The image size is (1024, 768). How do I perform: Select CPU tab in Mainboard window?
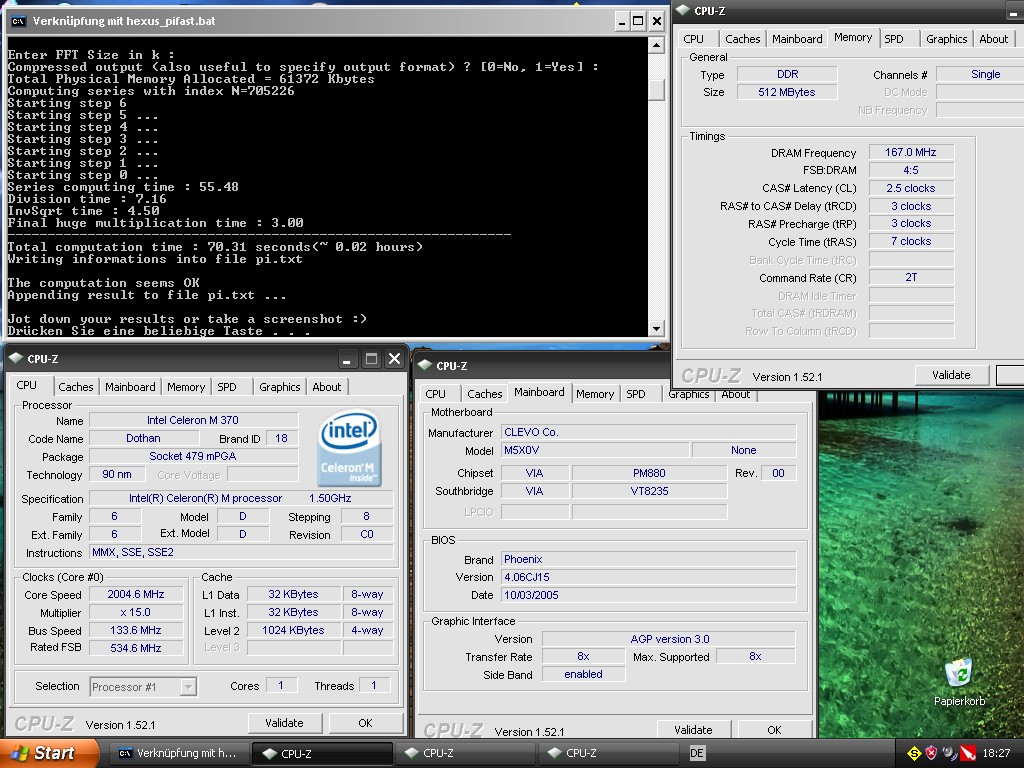pyautogui.click(x=436, y=394)
